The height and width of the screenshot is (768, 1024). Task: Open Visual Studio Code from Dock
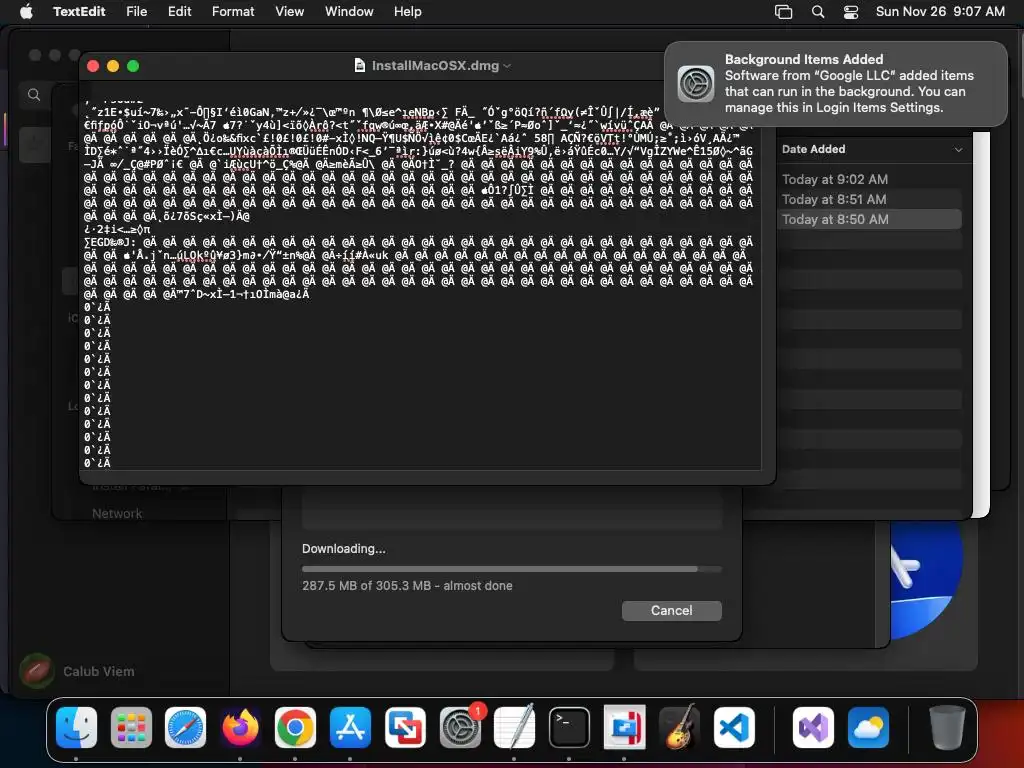click(x=734, y=727)
